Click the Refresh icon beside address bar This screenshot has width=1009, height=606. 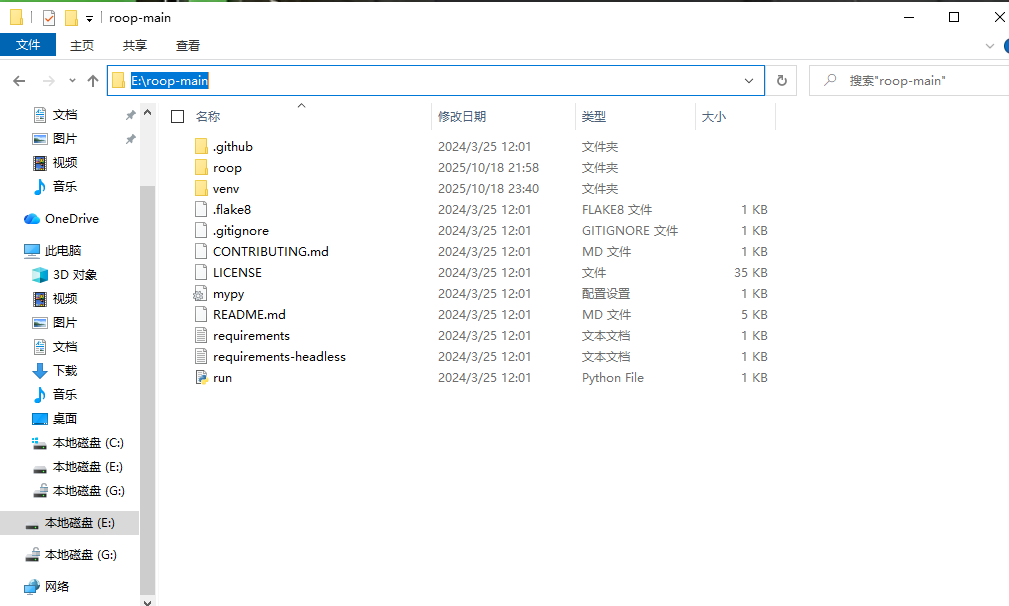coord(781,80)
